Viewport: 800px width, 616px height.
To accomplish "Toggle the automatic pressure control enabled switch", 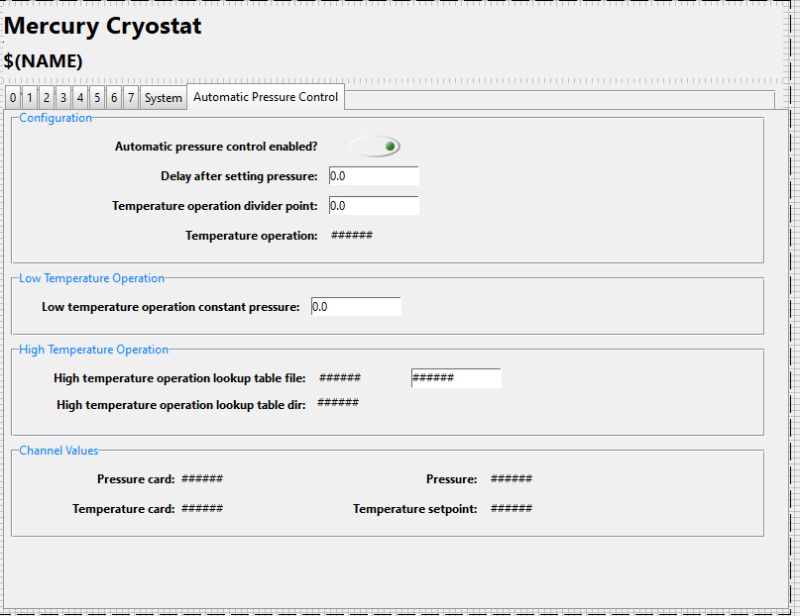I will click(375, 145).
